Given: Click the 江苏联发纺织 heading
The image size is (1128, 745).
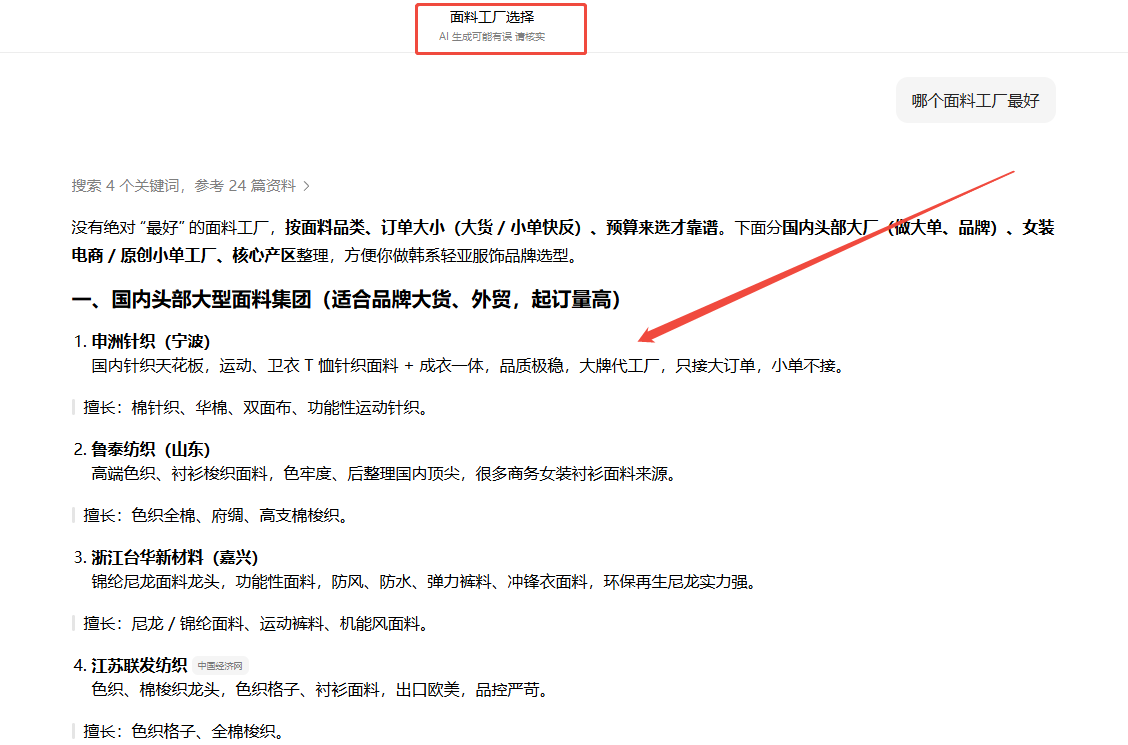Looking at the screenshot, I should point(139,665).
